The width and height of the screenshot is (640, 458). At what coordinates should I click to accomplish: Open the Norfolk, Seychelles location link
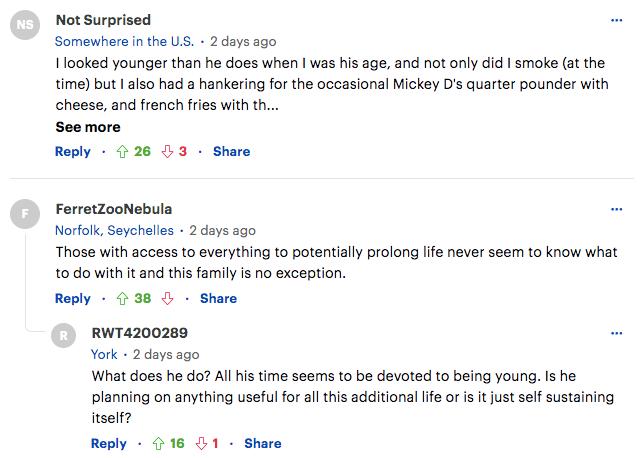(x=116, y=230)
